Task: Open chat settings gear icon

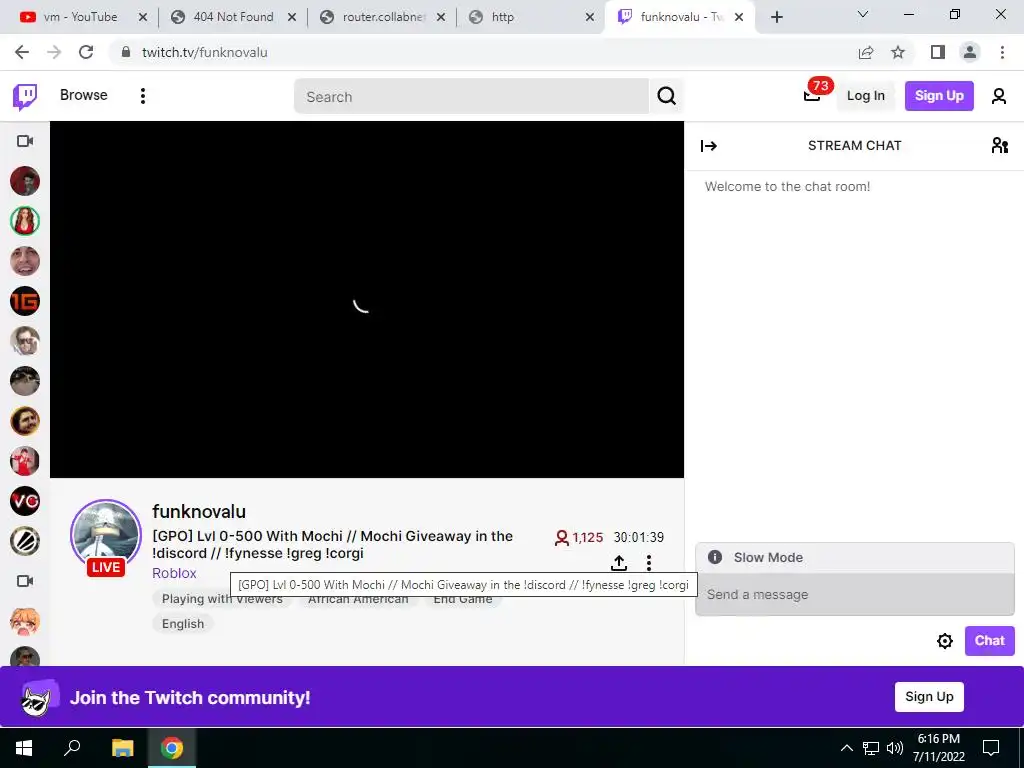Action: point(944,641)
